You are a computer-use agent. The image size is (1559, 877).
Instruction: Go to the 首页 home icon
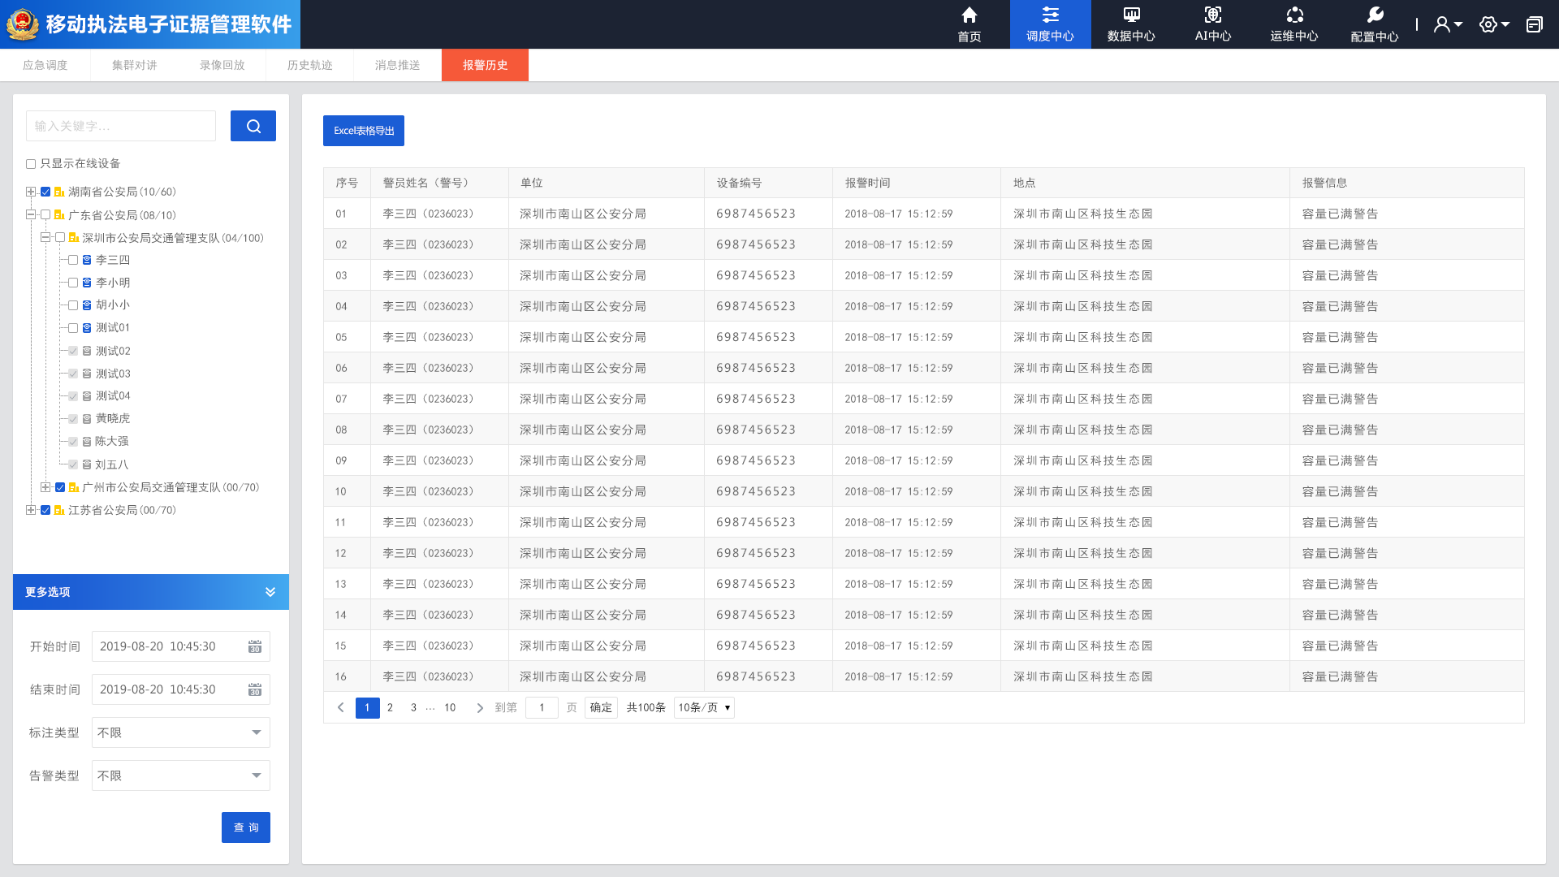(x=969, y=15)
